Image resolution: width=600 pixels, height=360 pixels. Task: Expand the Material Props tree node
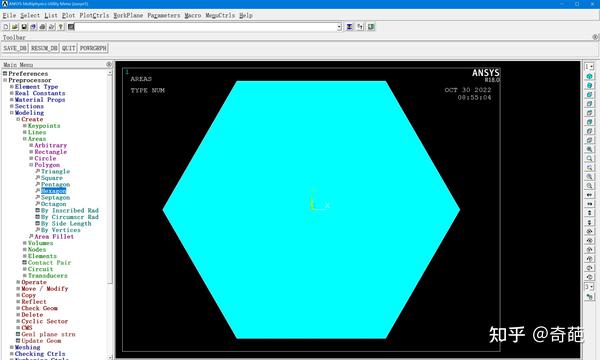11,100
